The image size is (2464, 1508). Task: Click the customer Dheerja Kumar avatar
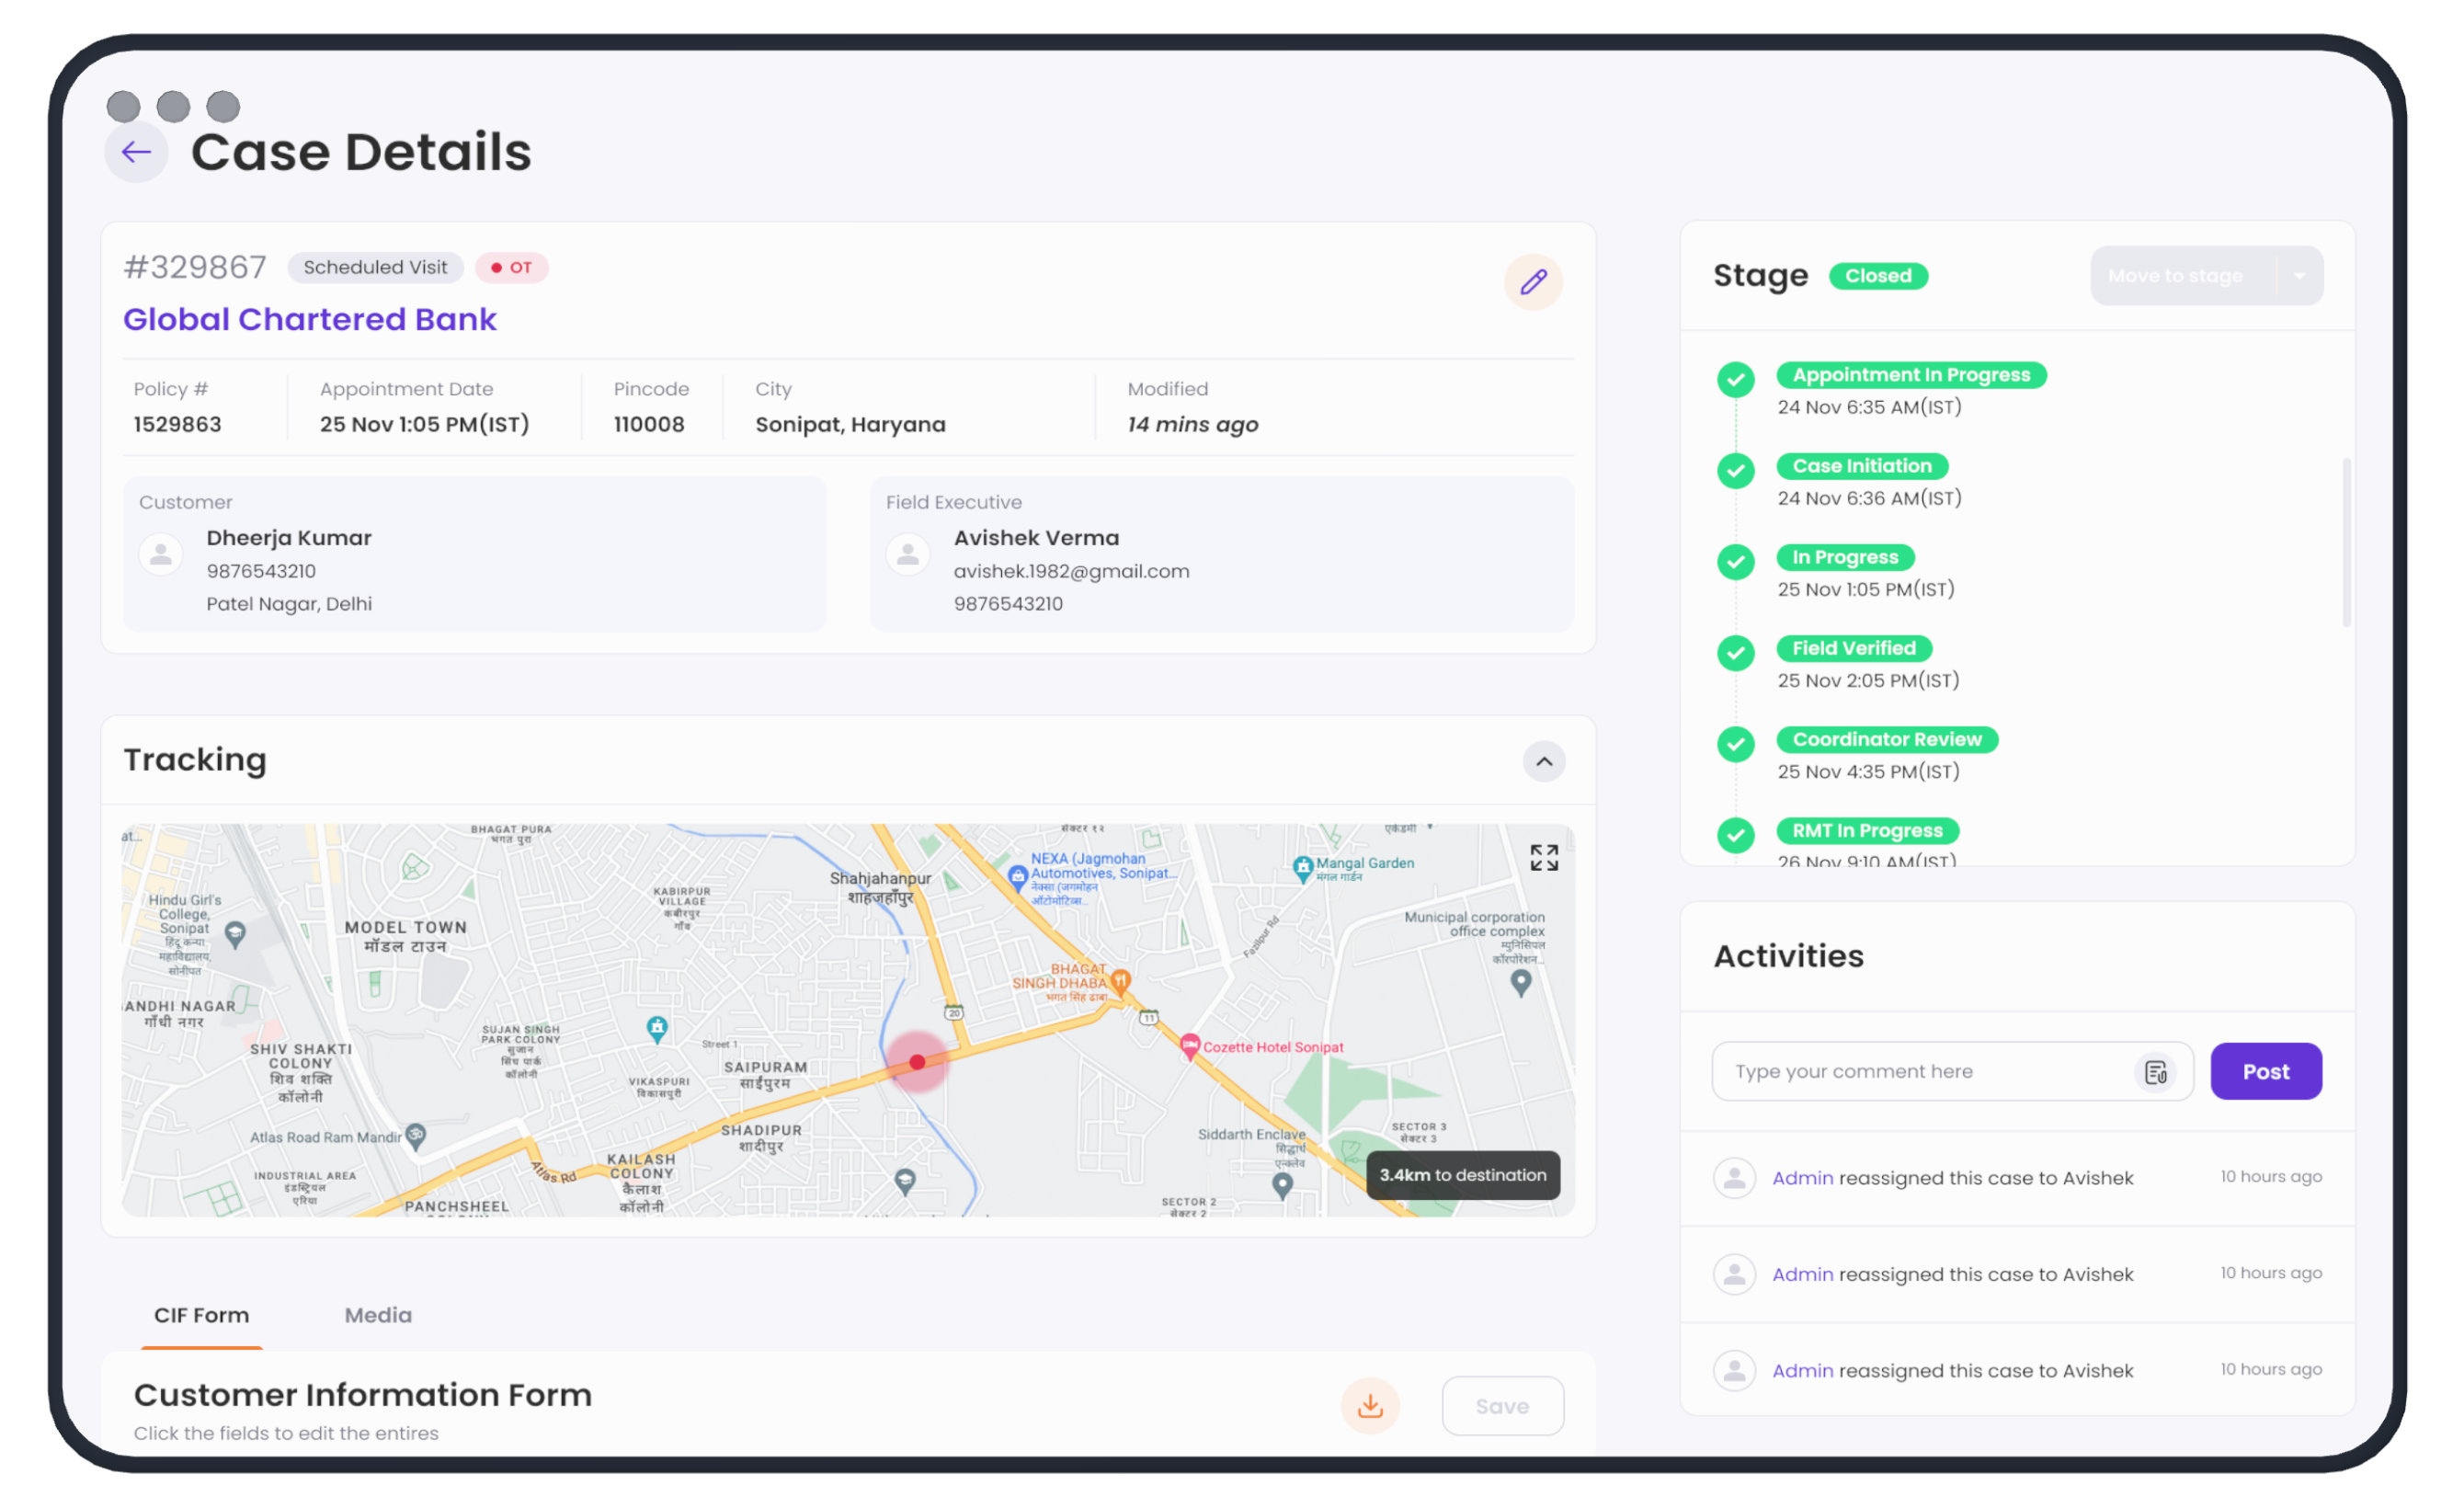click(161, 554)
